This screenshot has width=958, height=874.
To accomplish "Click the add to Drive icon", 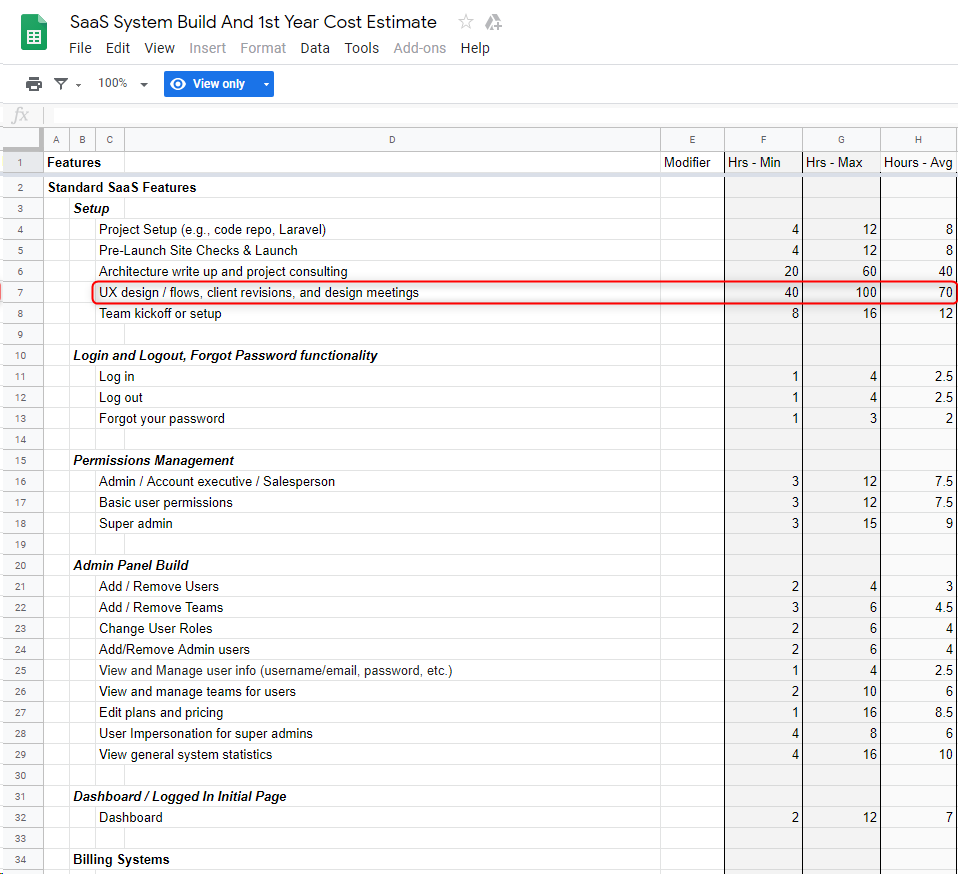I will 493,23.
